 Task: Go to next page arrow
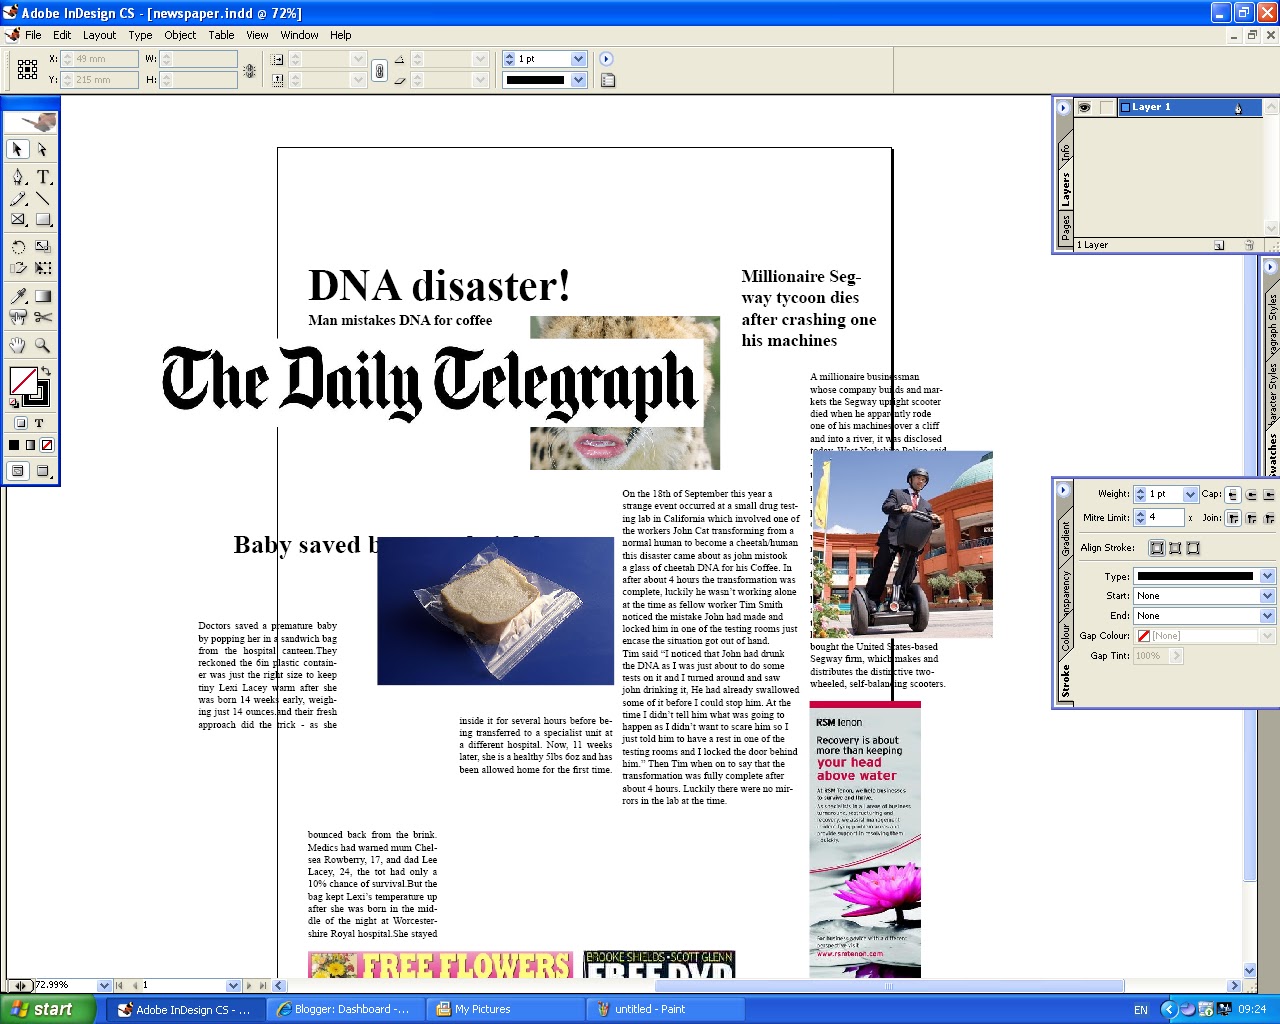click(250, 986)
